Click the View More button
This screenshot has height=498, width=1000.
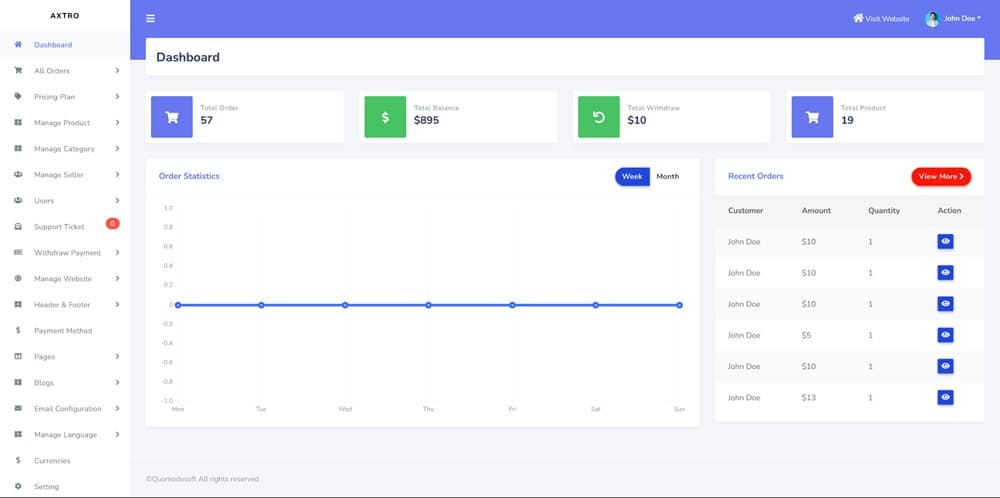tap(940, 176)
